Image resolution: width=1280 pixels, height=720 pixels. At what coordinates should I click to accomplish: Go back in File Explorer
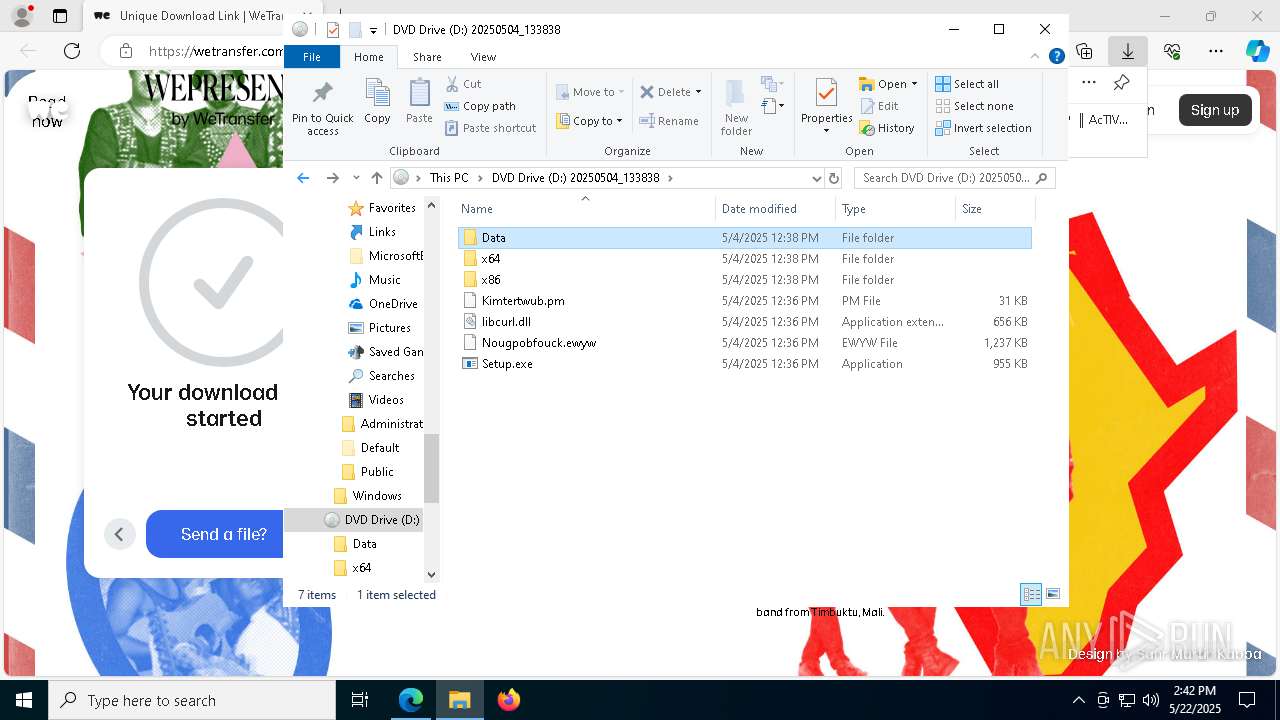coord(303,178)
